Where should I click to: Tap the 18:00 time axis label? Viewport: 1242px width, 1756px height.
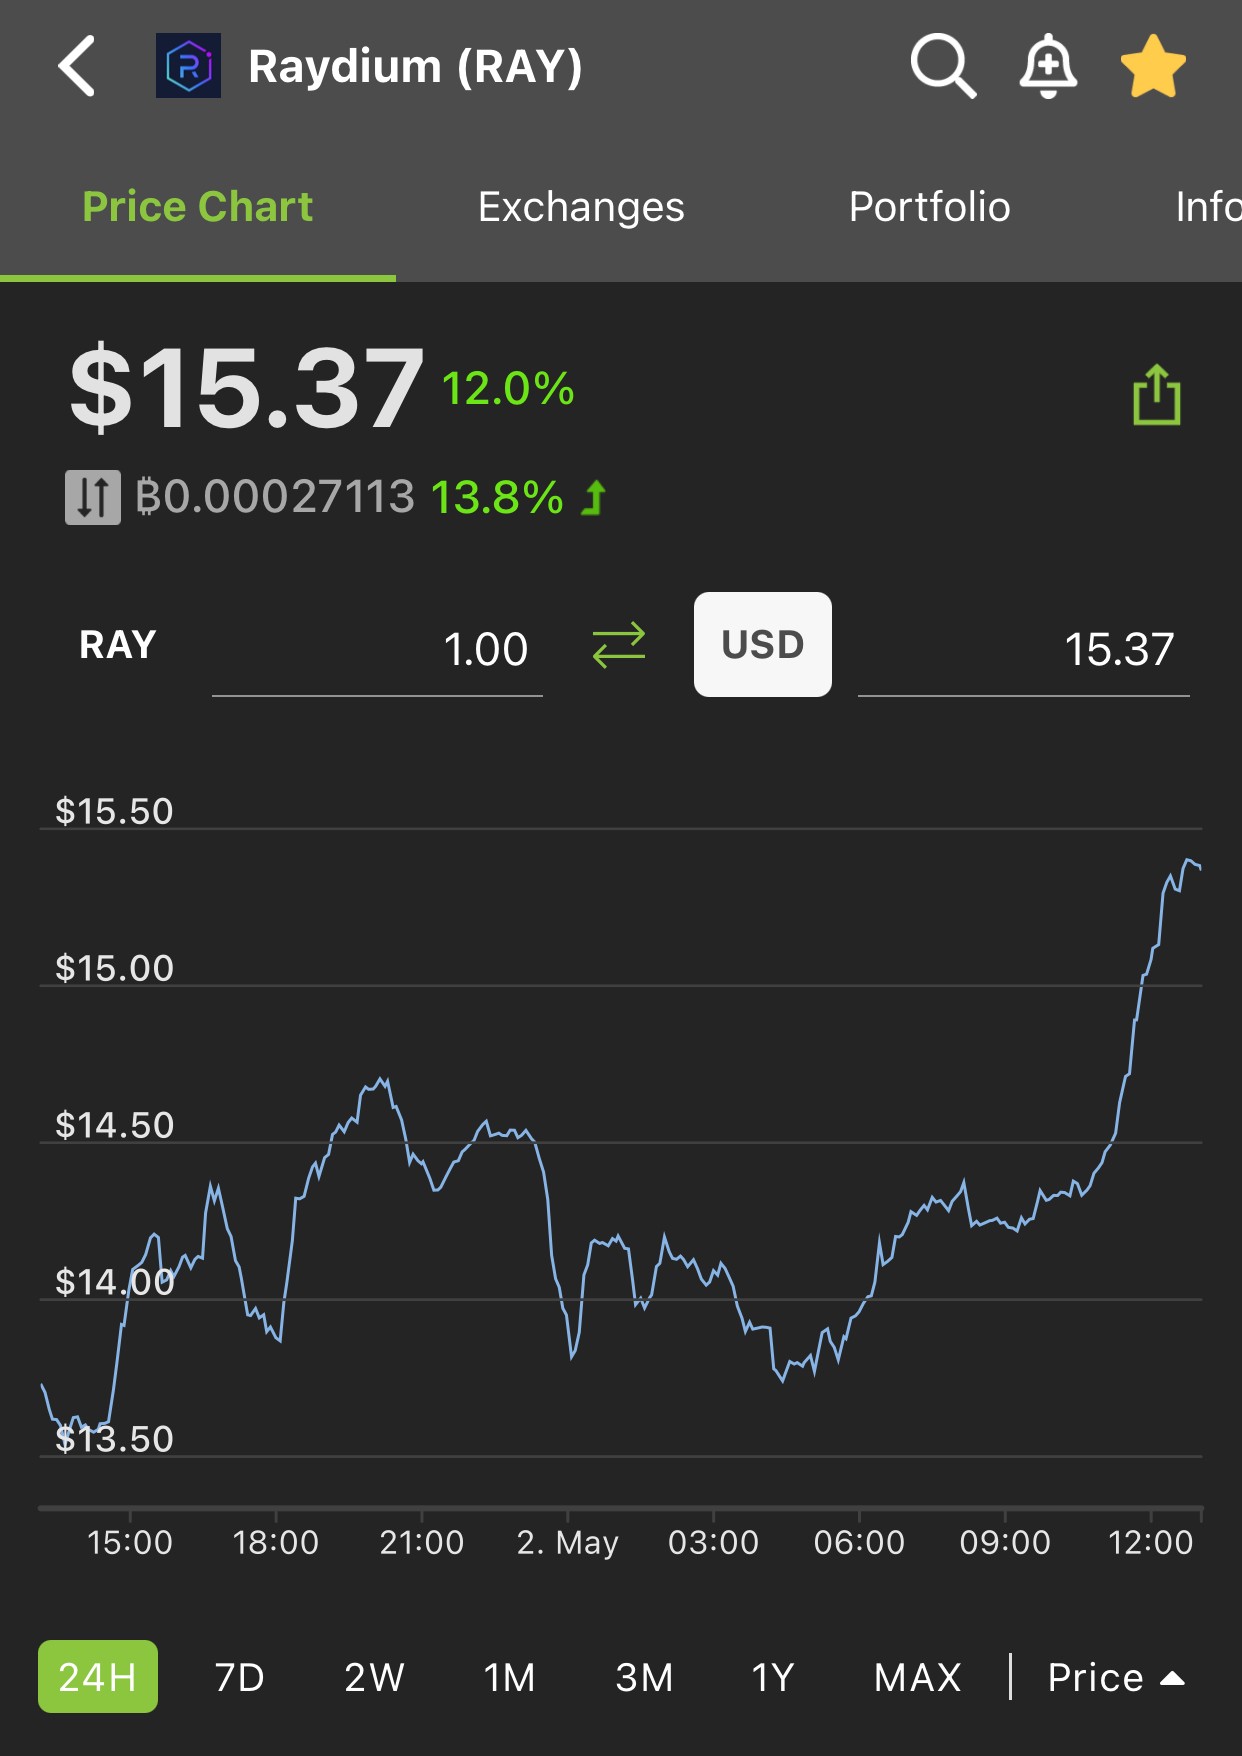(x=276, y=1542)
